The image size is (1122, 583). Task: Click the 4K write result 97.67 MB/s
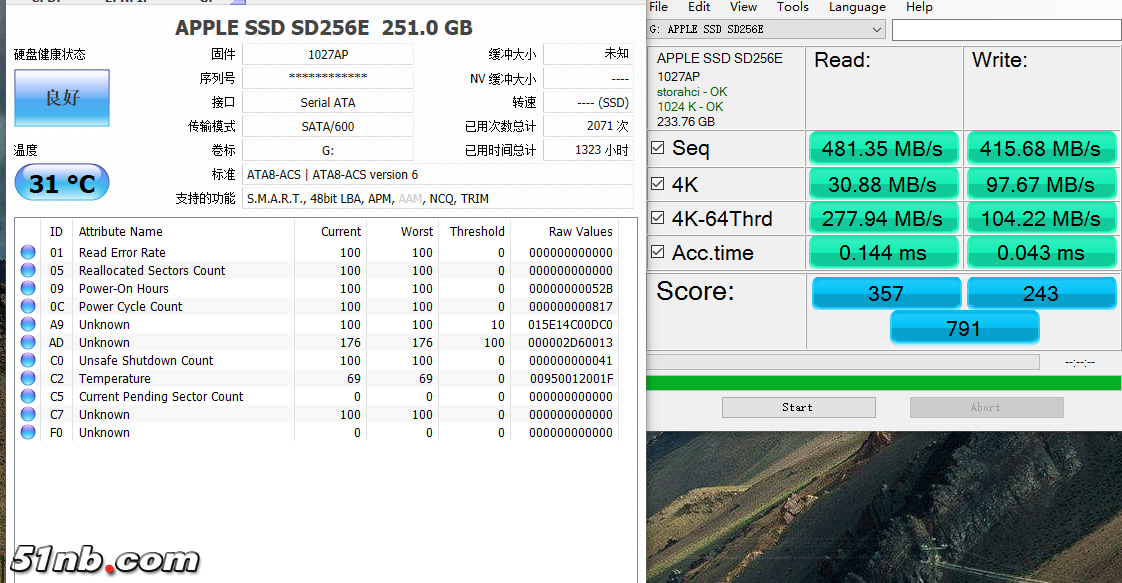1040,185
